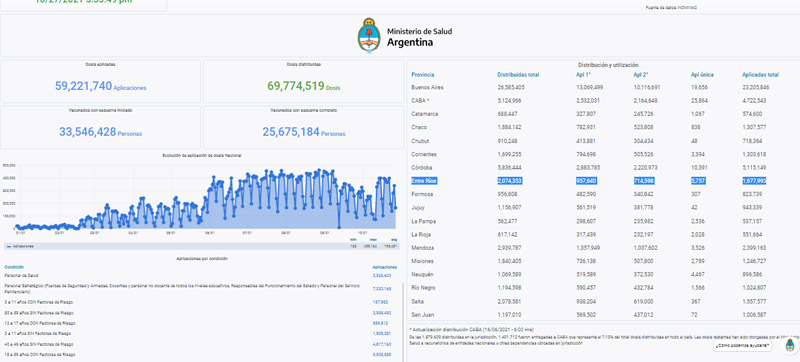800x362 pixels.
Task: Sort by Aplicadas total column header
Action: click(x=760, y=75)
